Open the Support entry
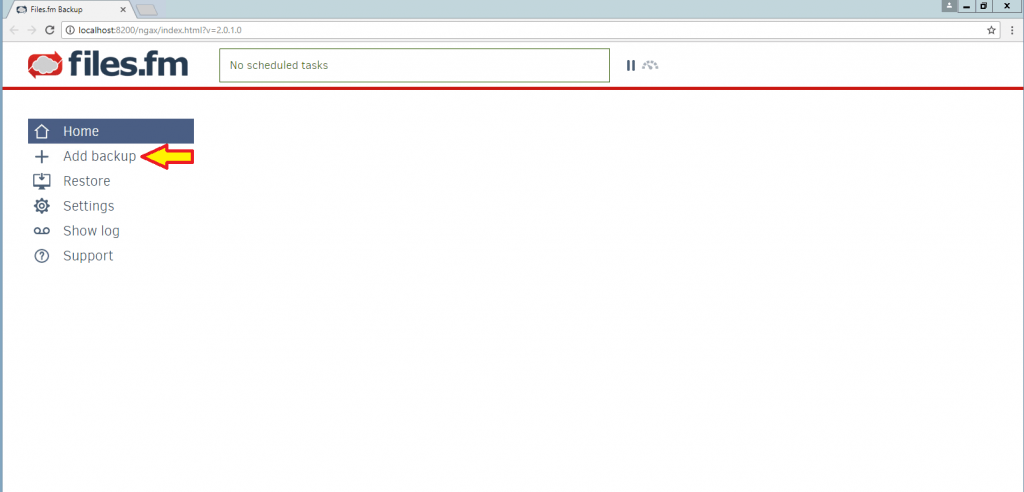Image resolution: width=1024 pixels, height=492 pixels. click(88, 256)
